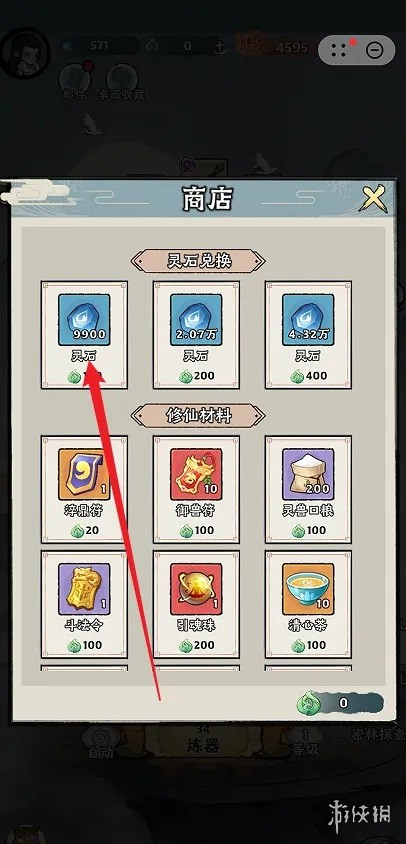406x844 pixels.
Task: Choose the 灵兽口粮 food sack item
Action: click(x=308, y=489)
